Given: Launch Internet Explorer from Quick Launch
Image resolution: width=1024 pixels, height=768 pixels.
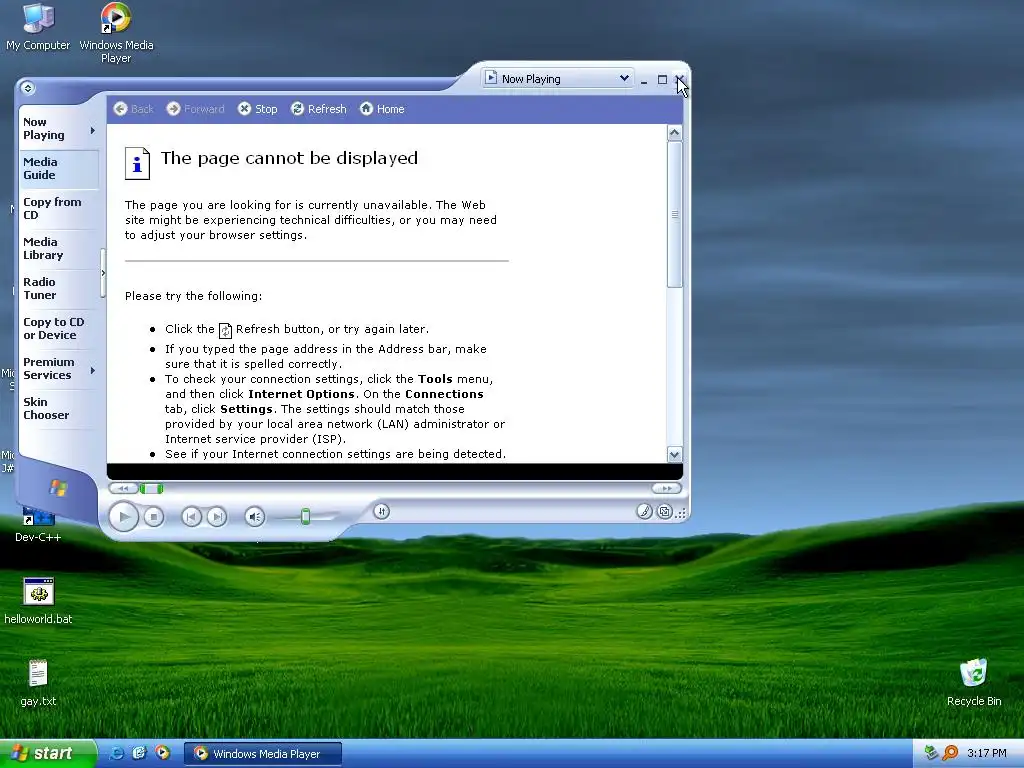Looking at the screenshot, I should pos(117,754).
